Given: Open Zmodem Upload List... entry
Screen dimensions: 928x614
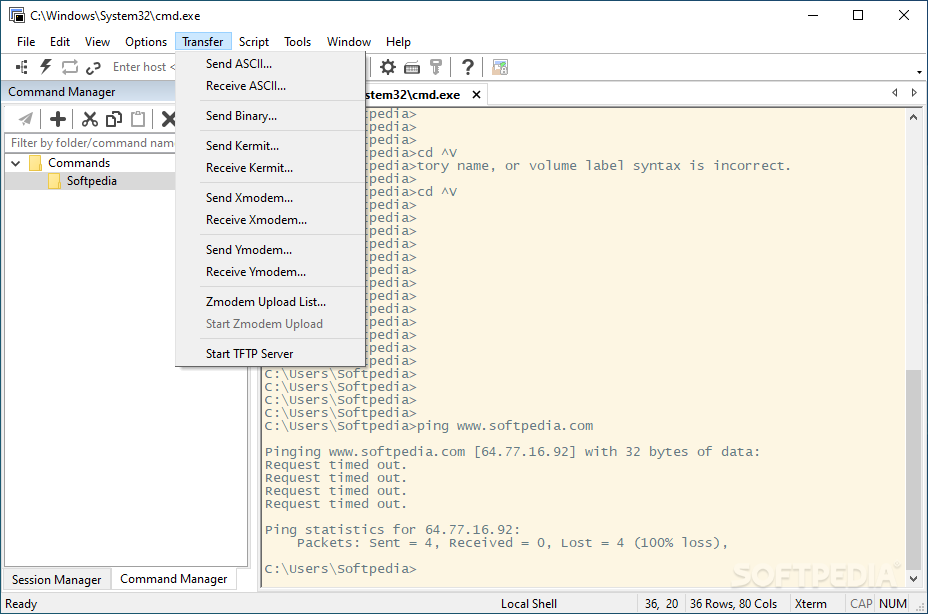Looking at the screenshot, I should tap(270, 302).
